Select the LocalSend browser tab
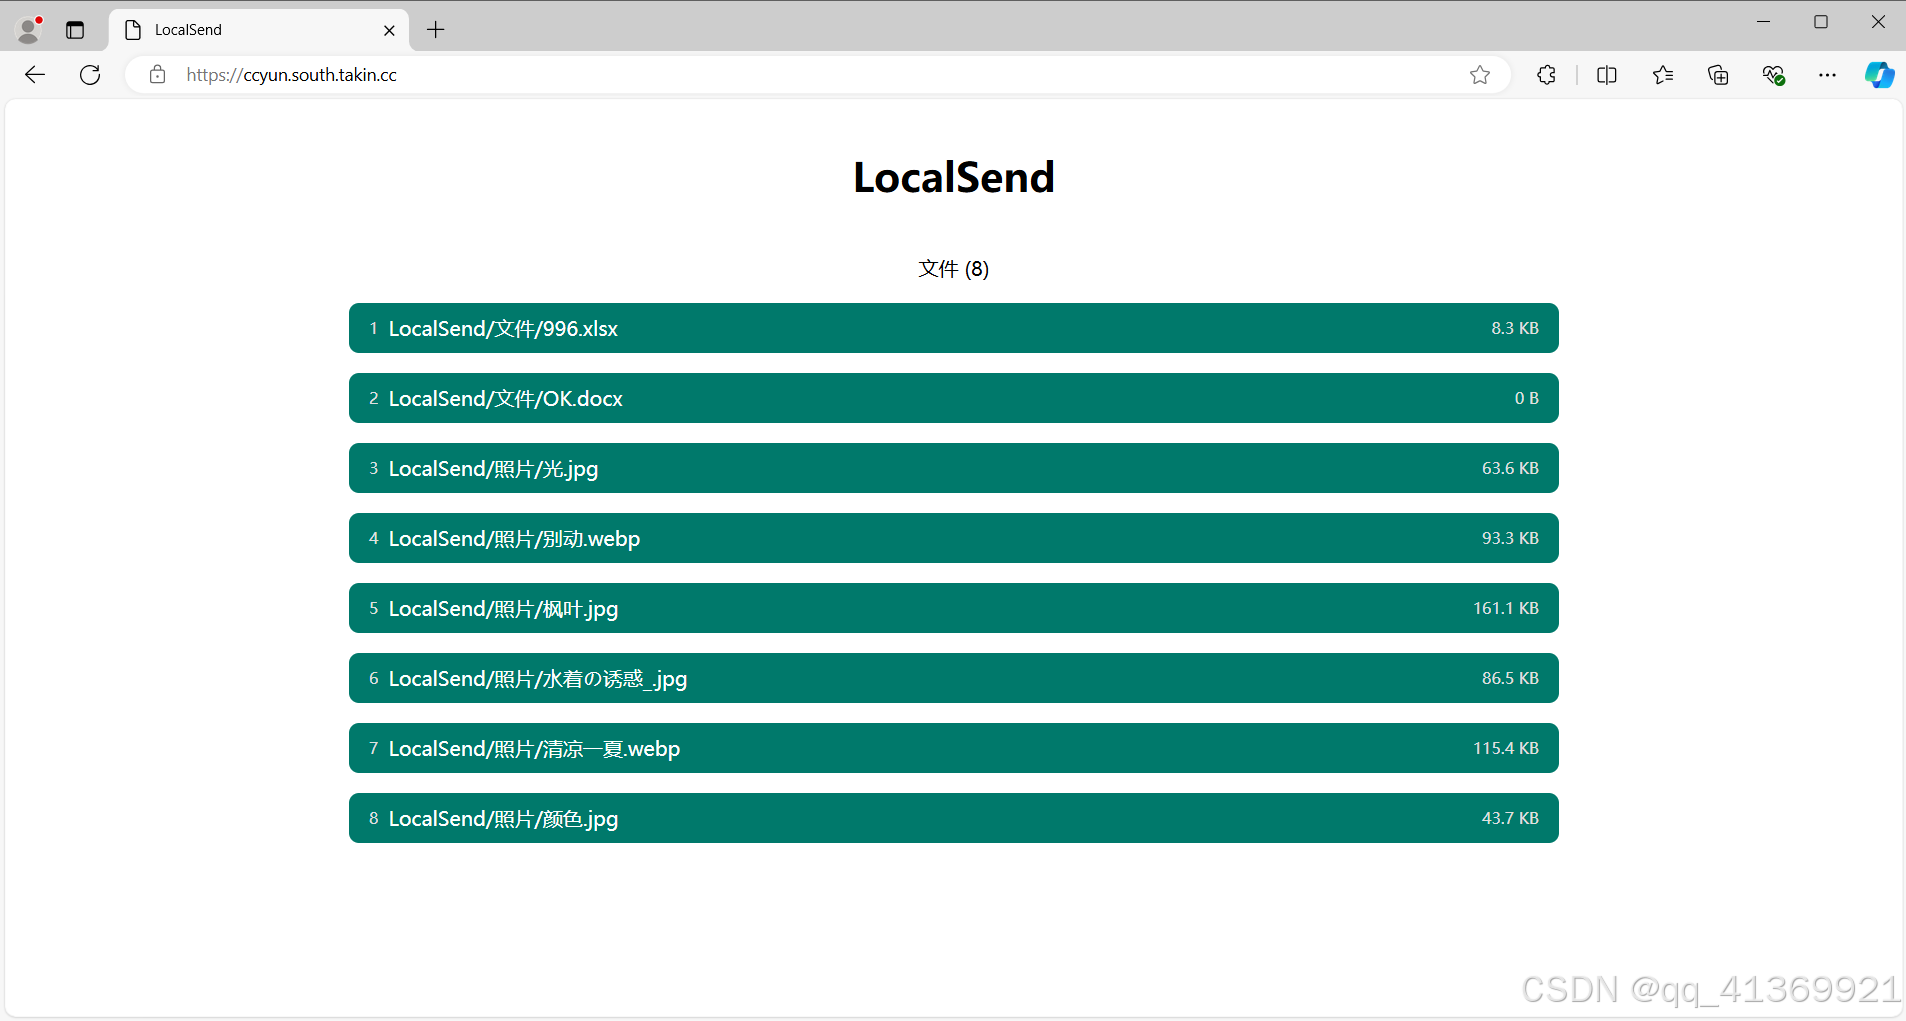 (259, 30)
